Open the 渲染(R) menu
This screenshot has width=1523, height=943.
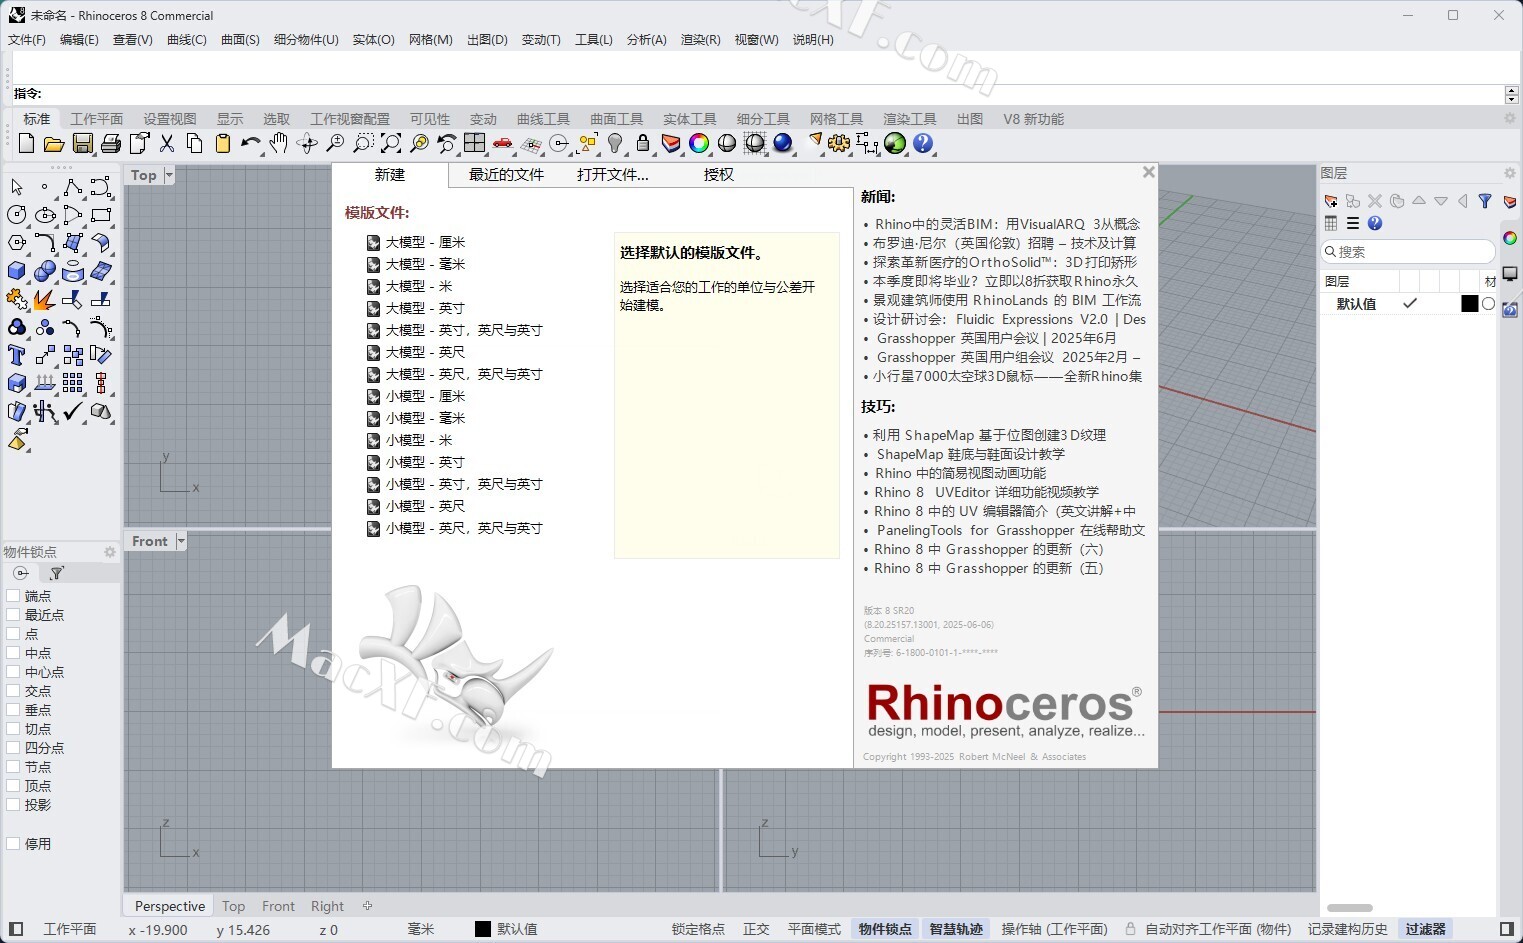pyautogui.click(x=700, y=40)
